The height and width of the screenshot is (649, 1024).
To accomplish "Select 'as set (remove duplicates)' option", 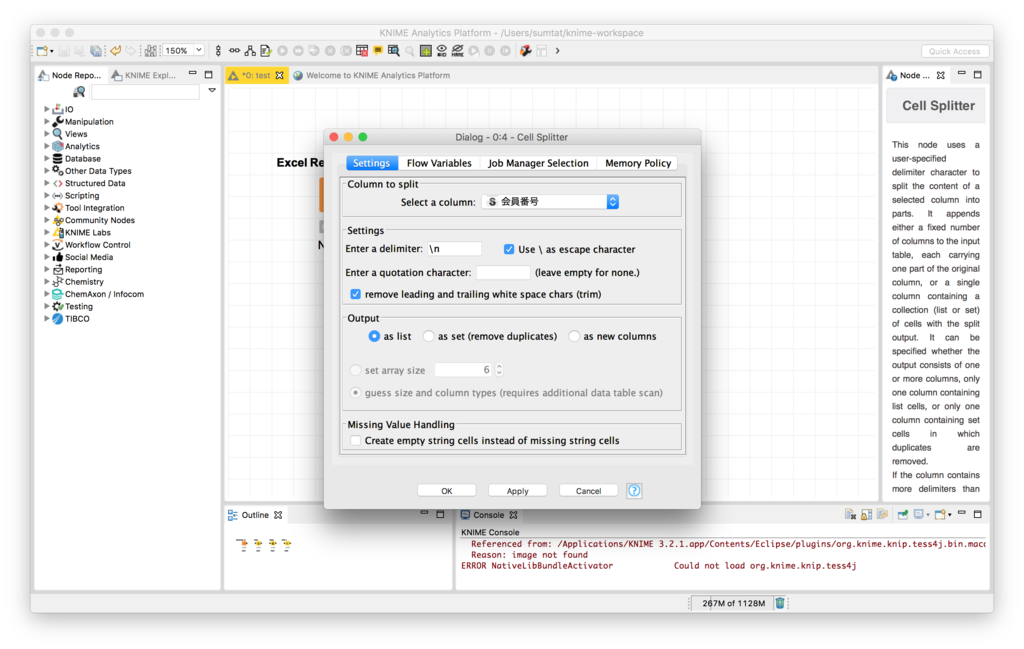I will point(428,336).
